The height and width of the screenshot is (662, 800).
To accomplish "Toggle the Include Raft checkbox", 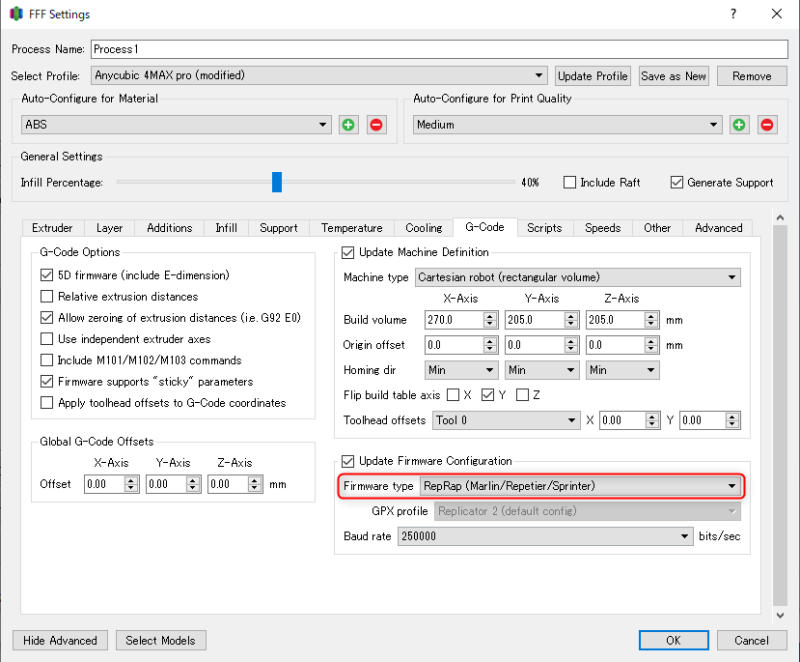I will pos(569,183).
